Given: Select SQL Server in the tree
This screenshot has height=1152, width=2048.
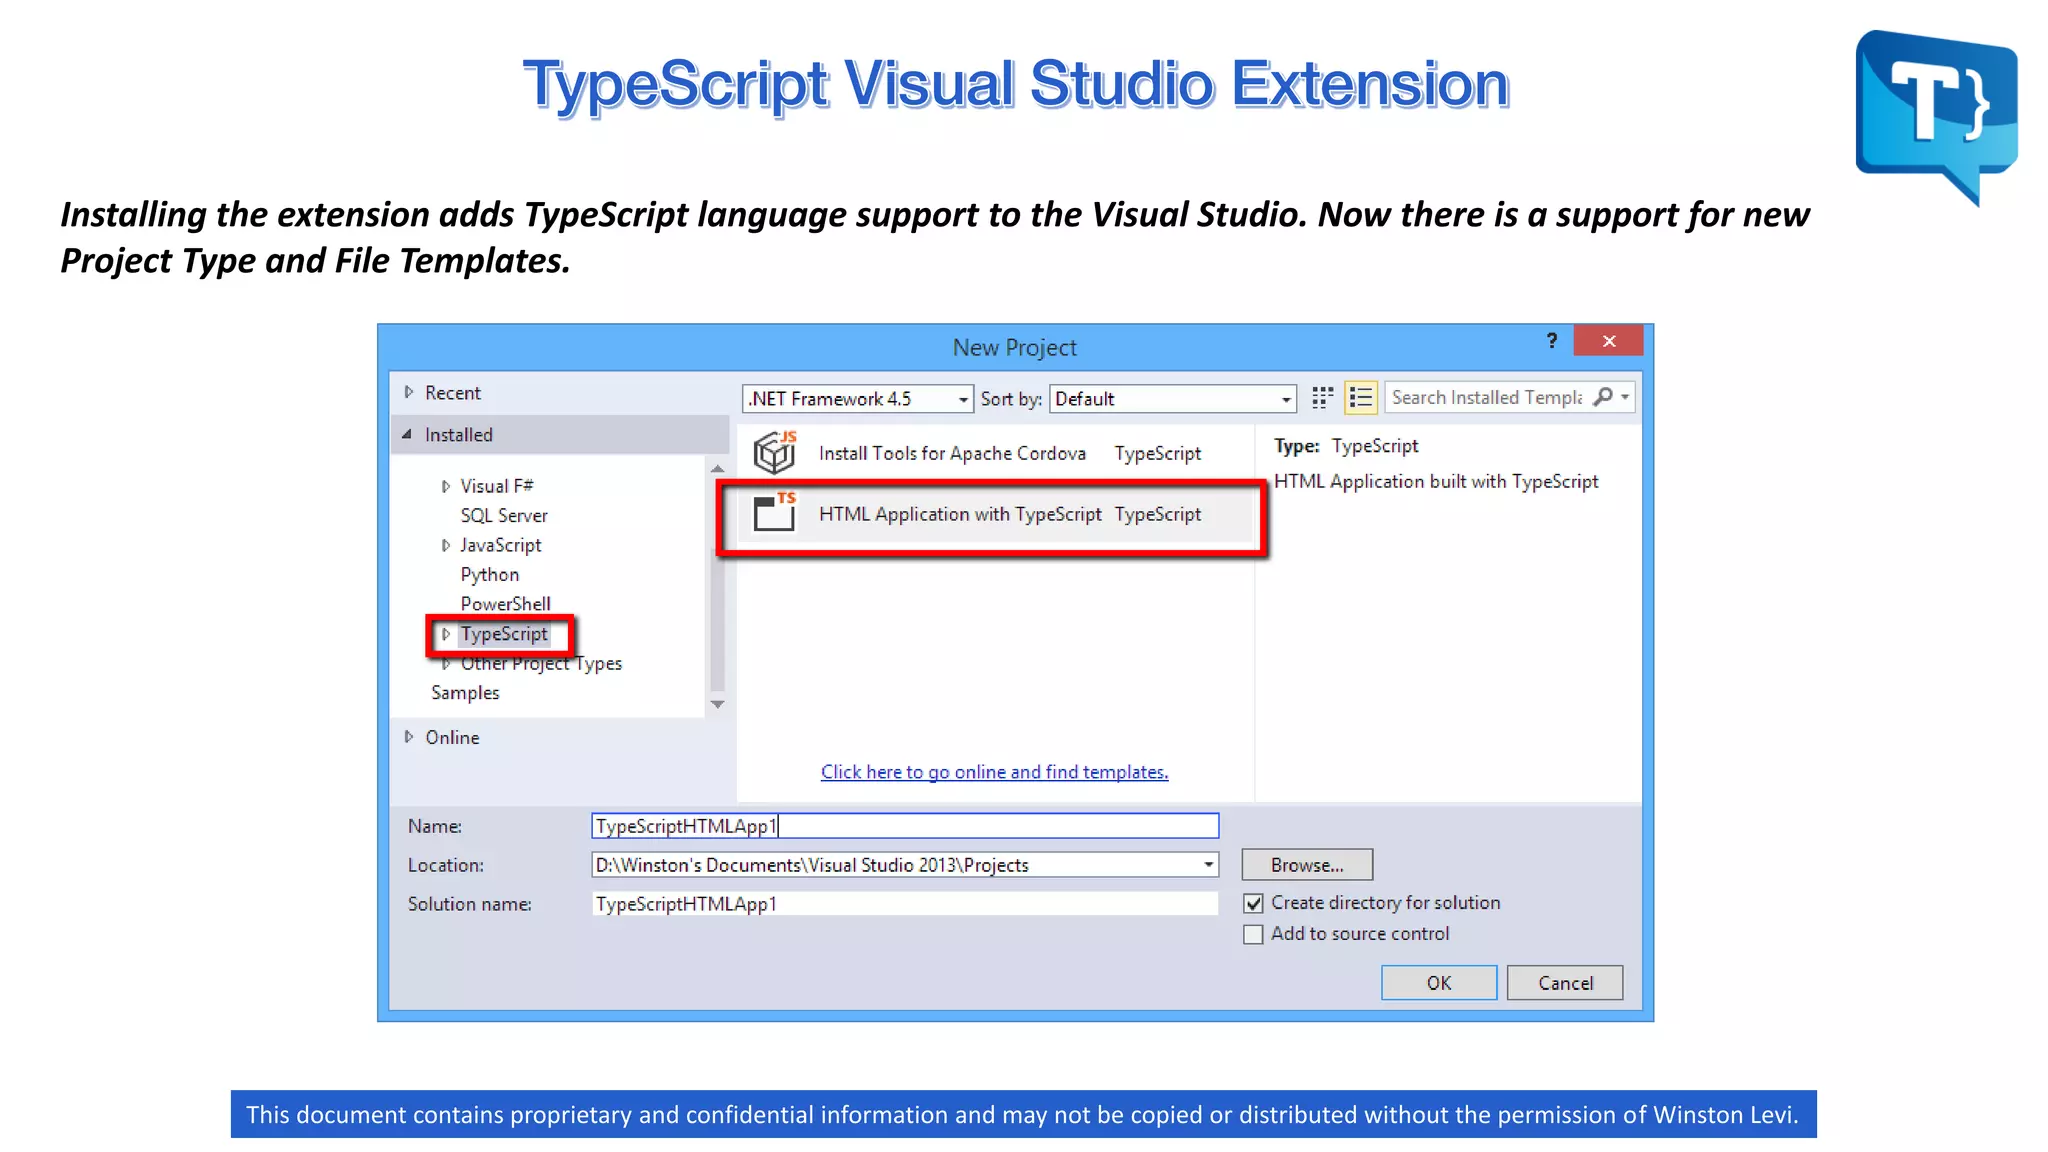Looking at the screenshot, I should pyautogui.click(x=504, y=516).
